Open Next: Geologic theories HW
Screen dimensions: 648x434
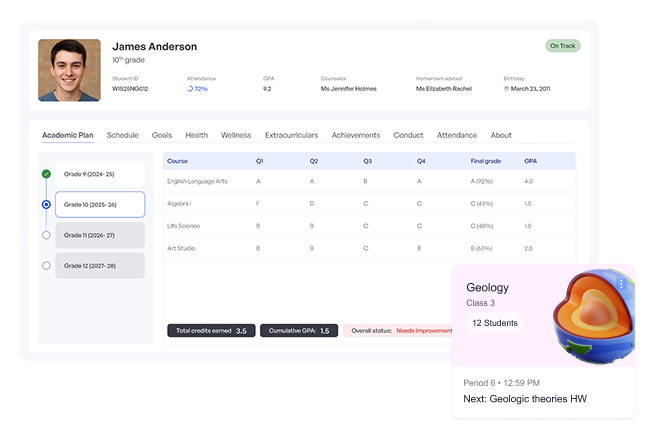525,398
